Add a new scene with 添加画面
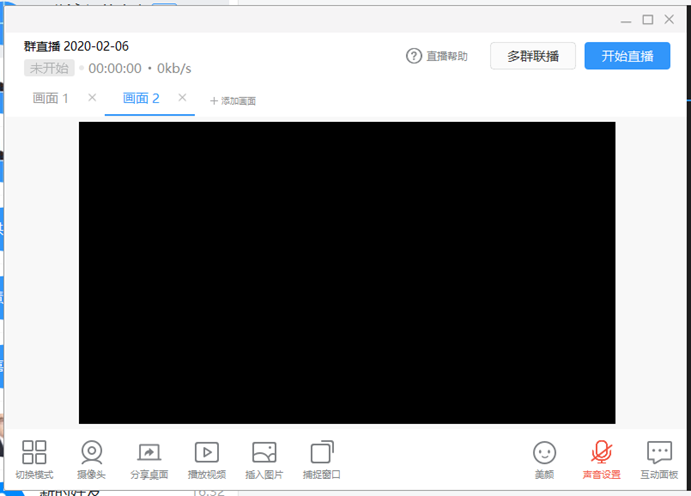691x496 pixels. (233, 101)
